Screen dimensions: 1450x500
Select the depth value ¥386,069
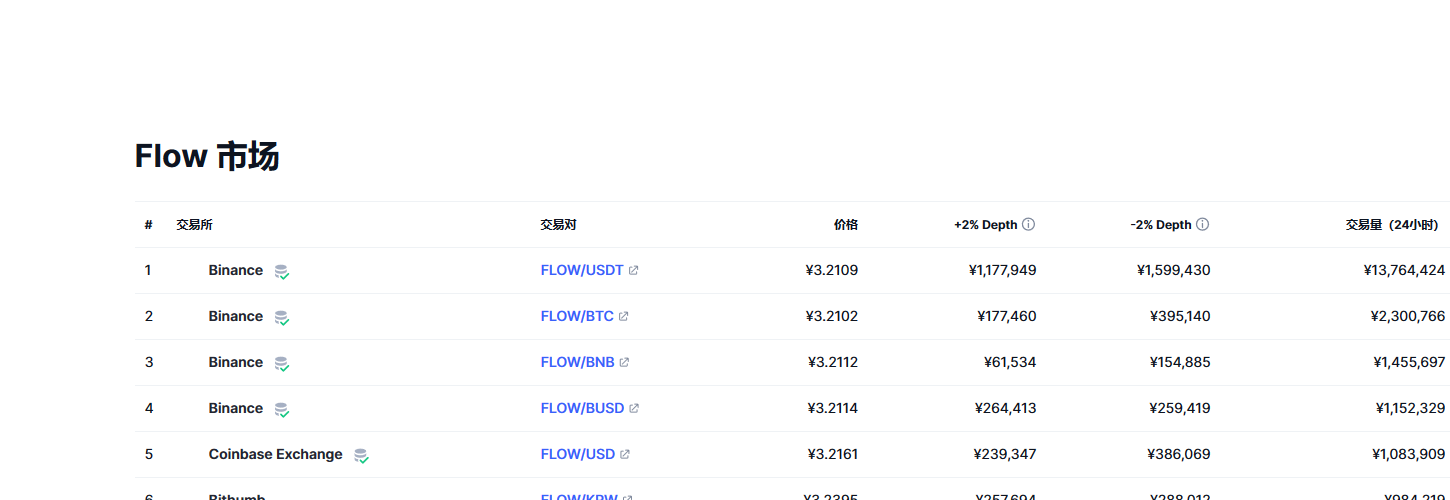(1179, 454)
